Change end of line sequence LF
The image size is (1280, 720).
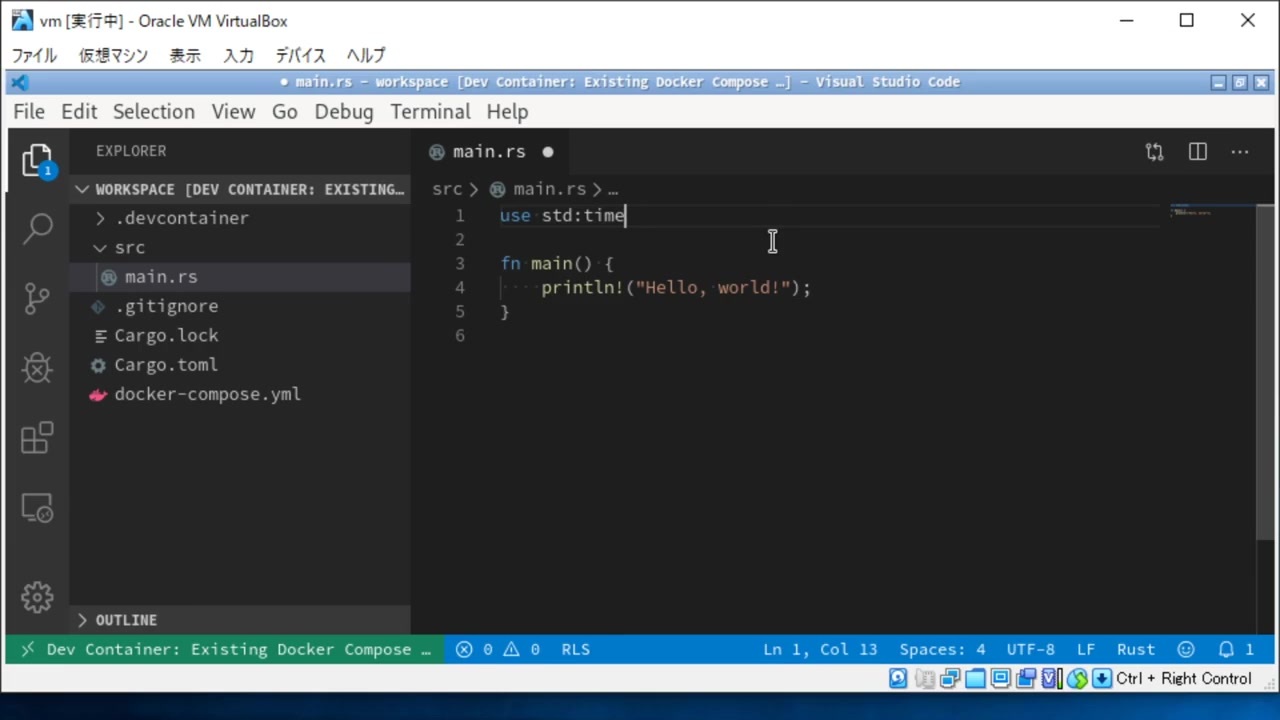[x=1085, y=649]
